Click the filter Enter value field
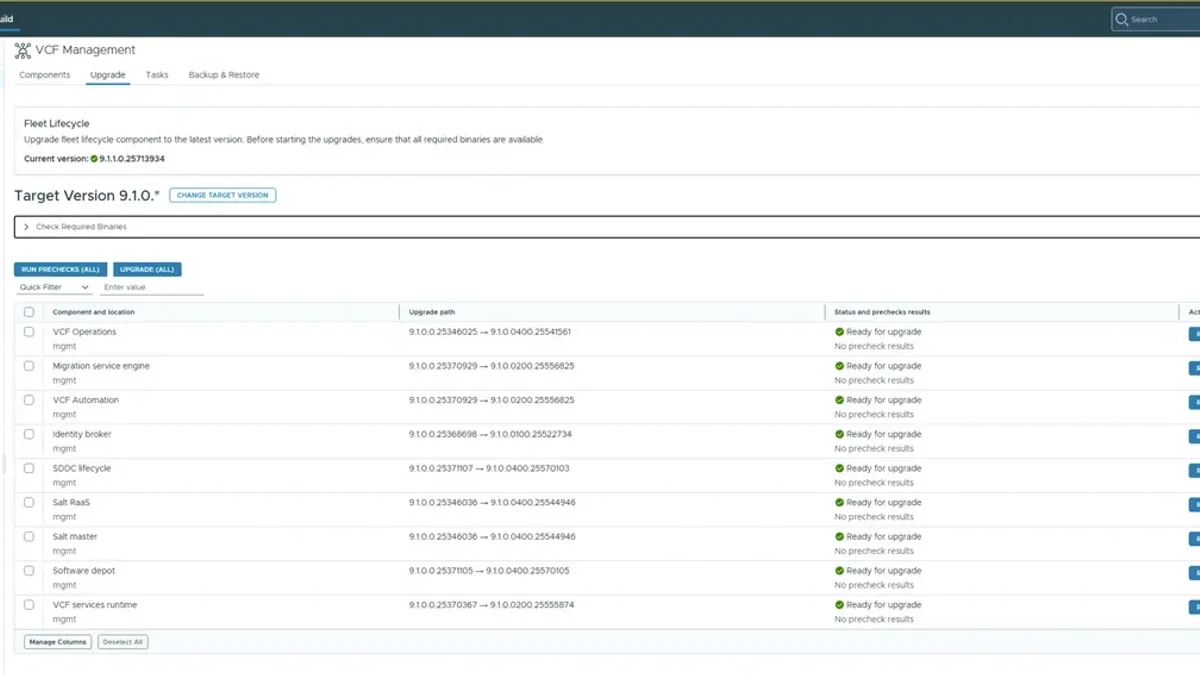This screenshot has height=675, width=1200. pos(152,287)
